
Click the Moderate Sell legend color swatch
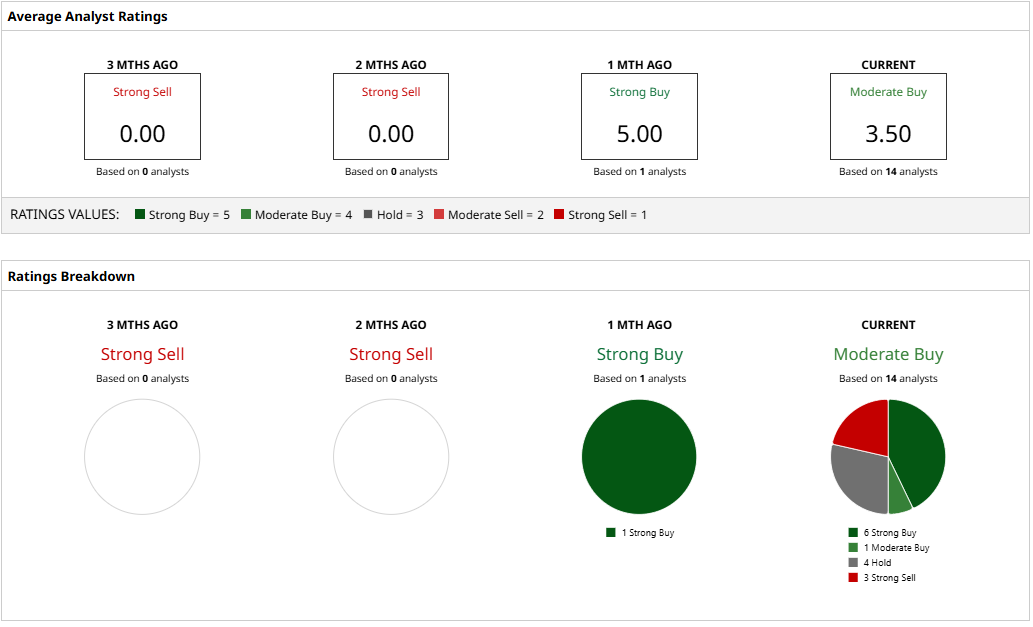click(x=439, y=214)
